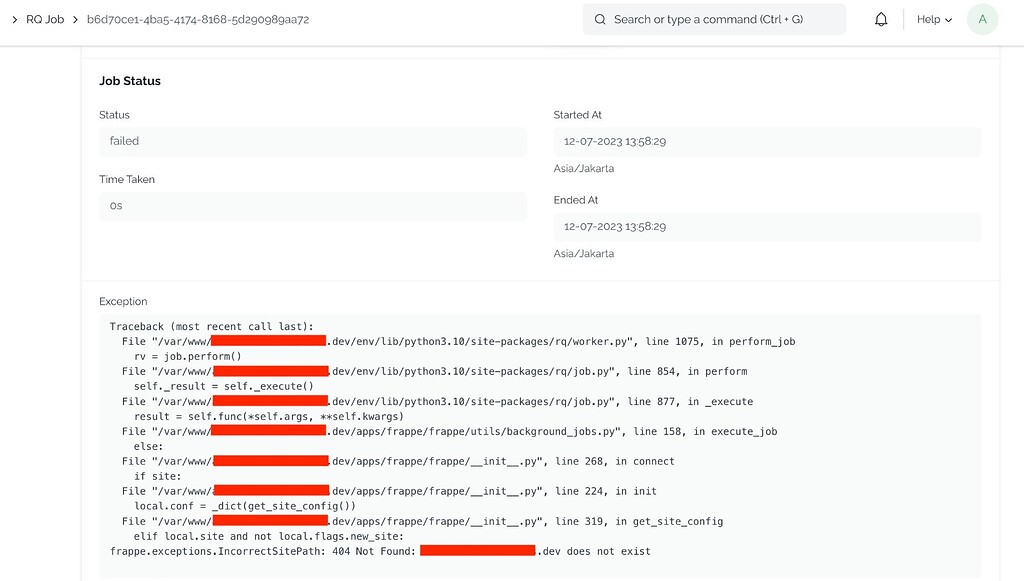Click the Asia/Jakarta label under Ended At

pos(584,253)
